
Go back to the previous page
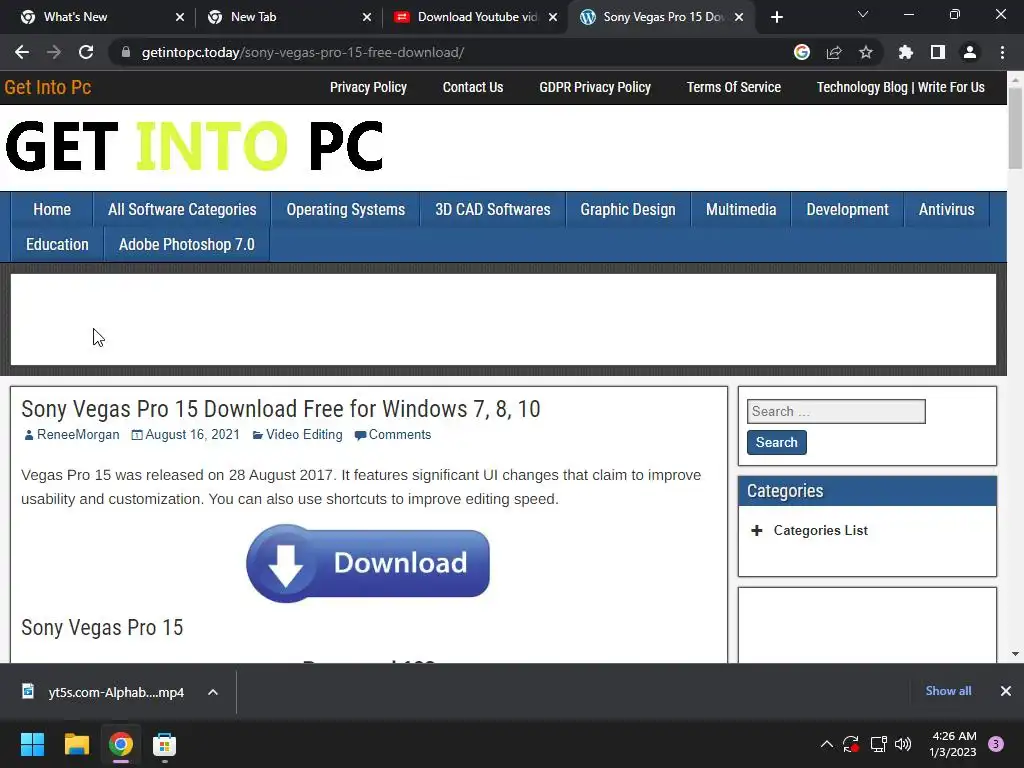coord(22,52)
